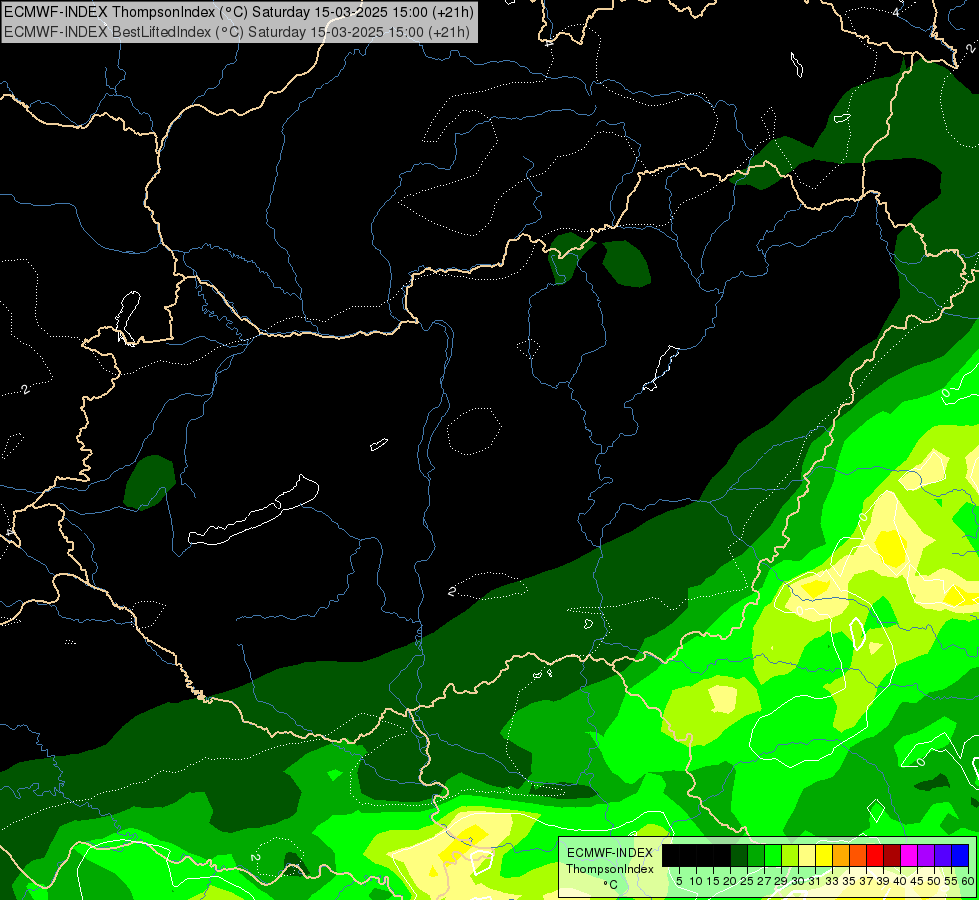Click the legend tick value '25'
979x900 pixels.
747,881
